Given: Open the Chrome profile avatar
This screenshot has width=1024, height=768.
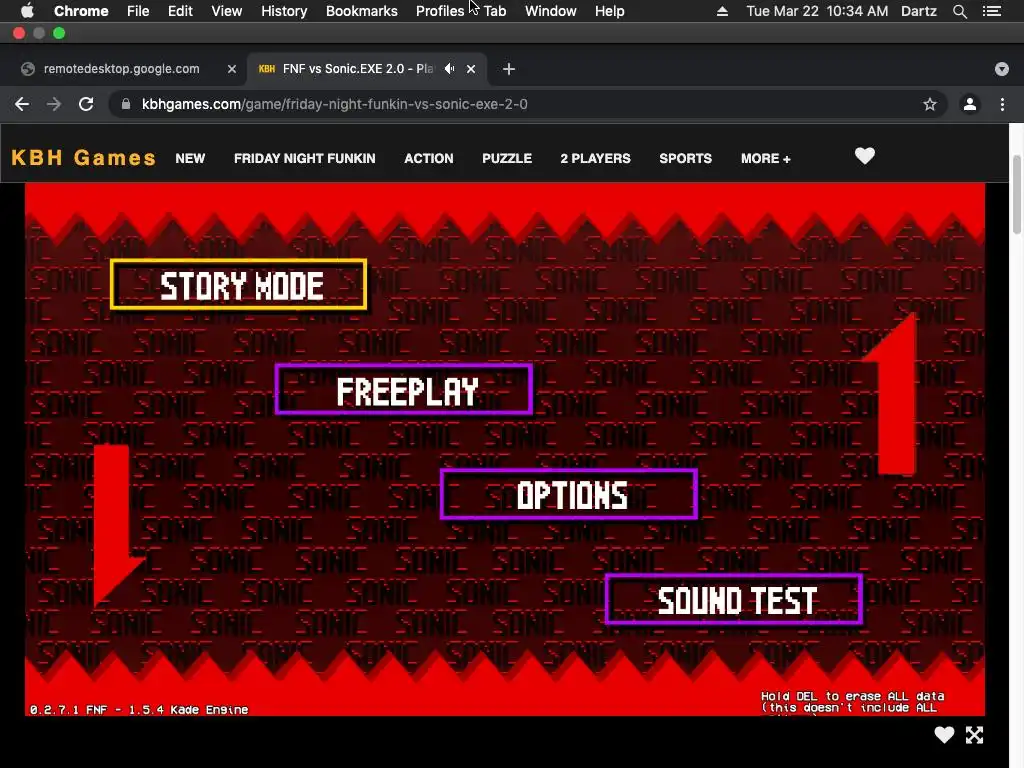Looking at the screenshot, I should (x=970, y=104).
